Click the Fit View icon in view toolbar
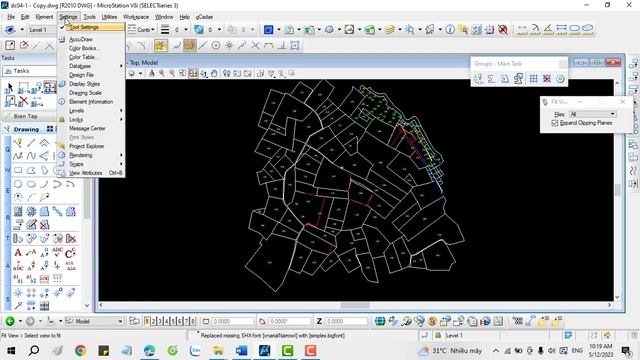 point(193,73)
